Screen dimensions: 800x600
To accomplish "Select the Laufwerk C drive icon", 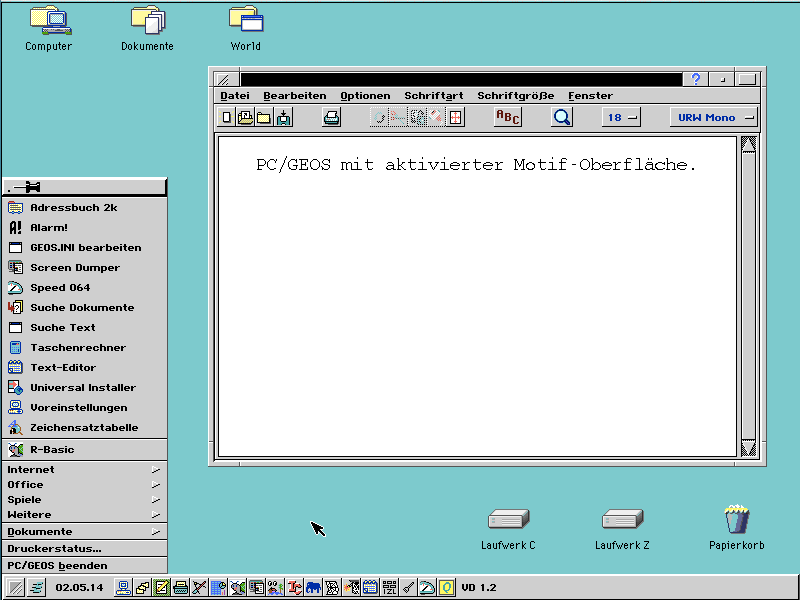I will click(x=508, y=520).
